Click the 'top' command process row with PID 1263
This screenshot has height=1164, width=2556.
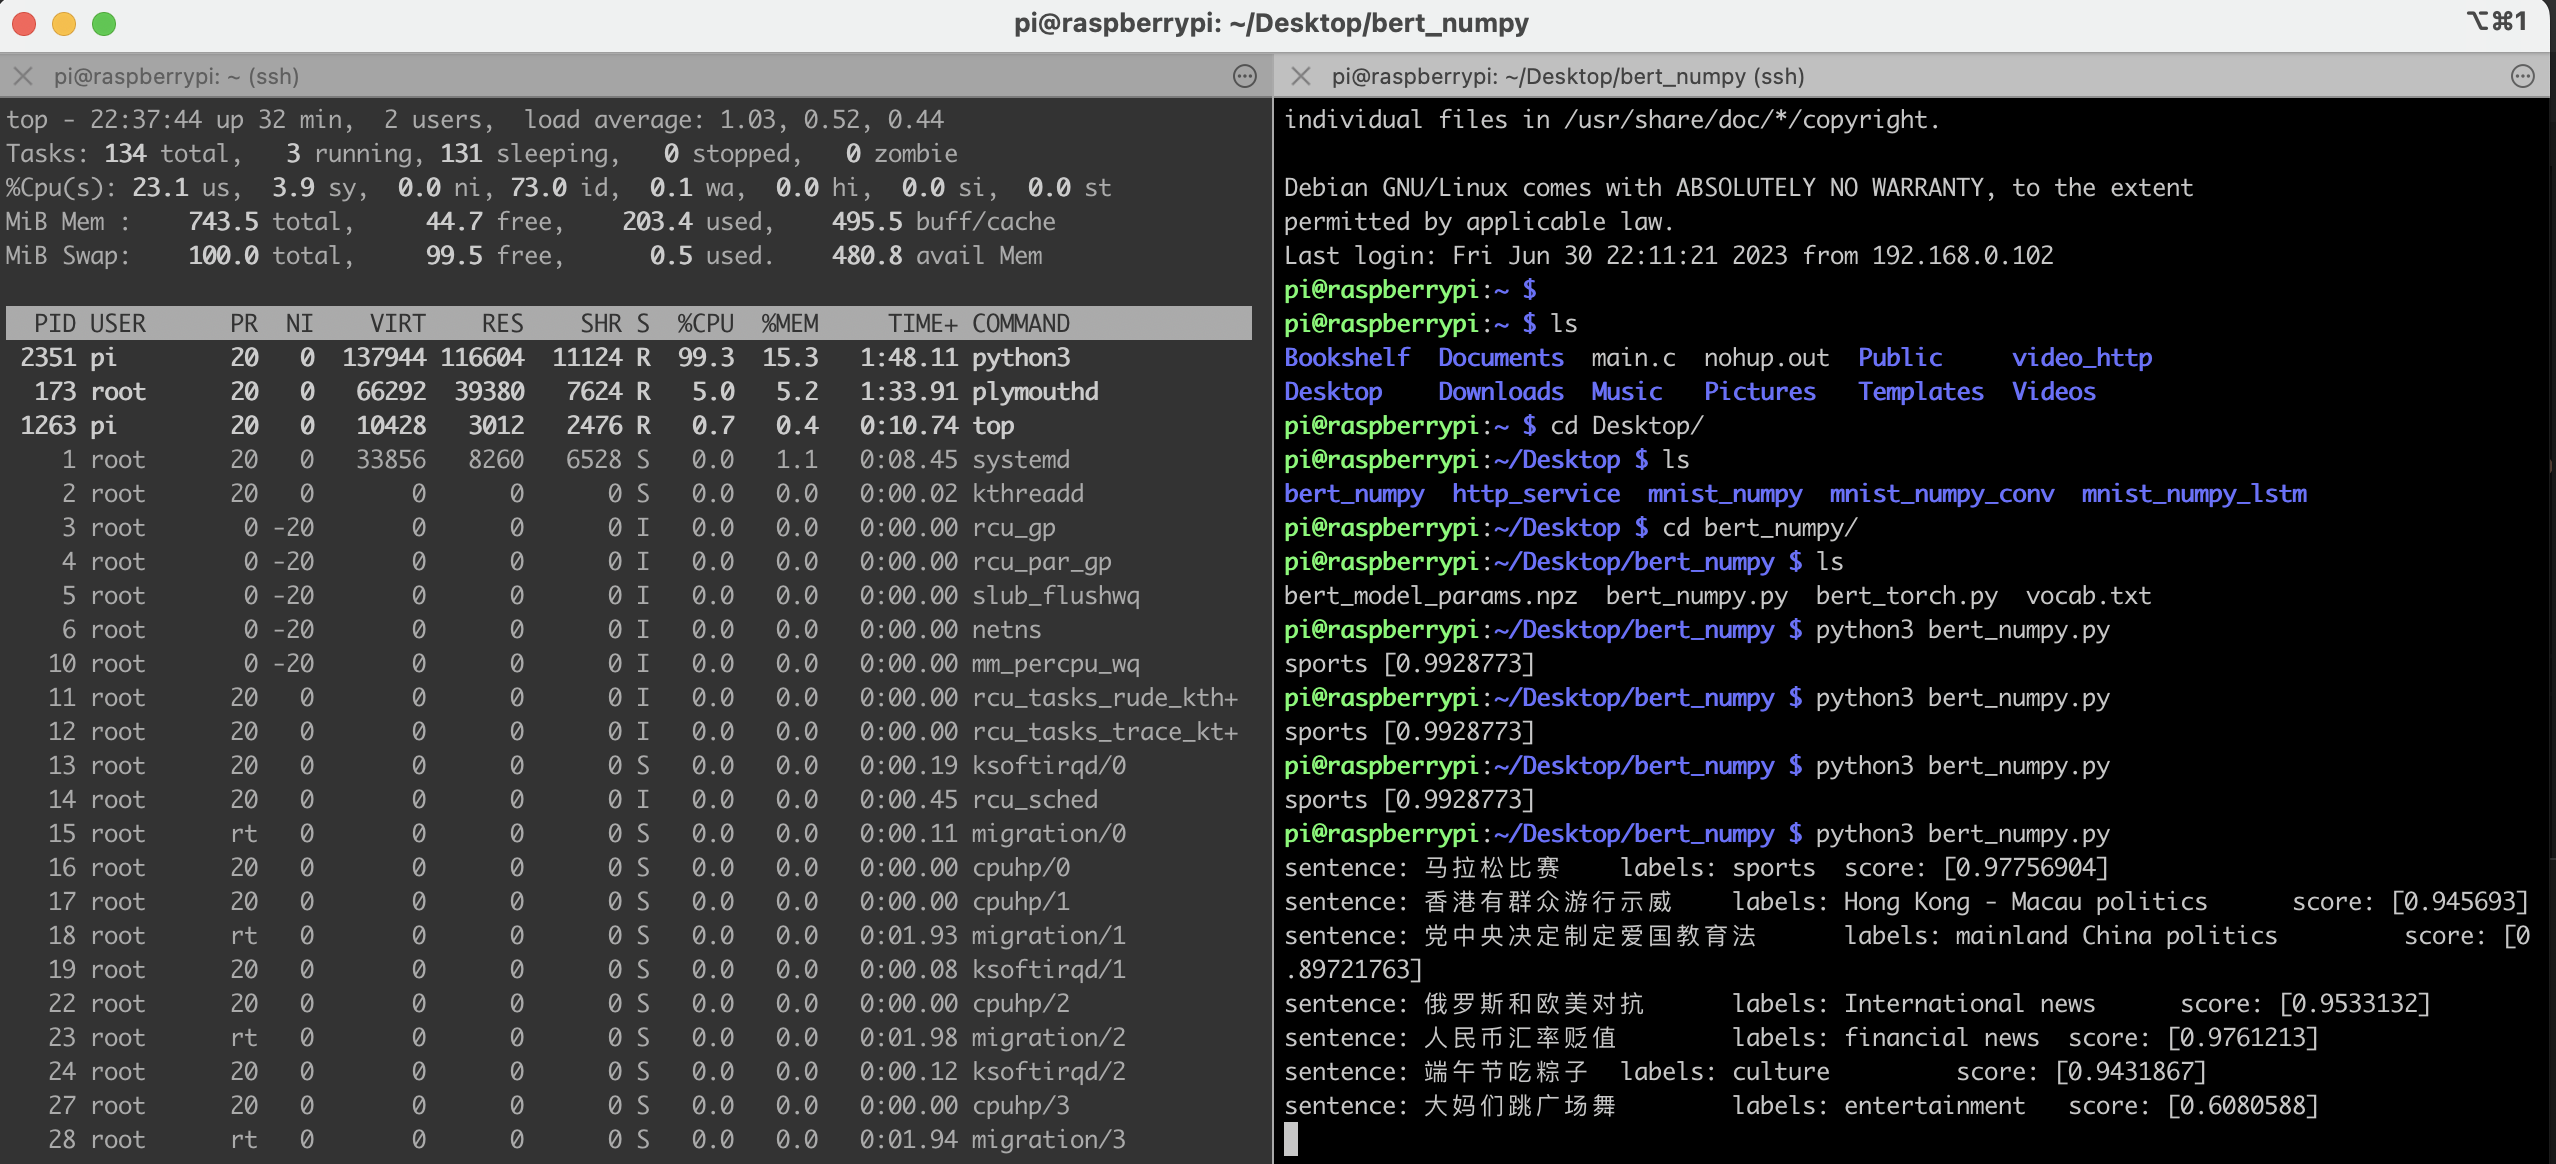[x=629, y=426]
